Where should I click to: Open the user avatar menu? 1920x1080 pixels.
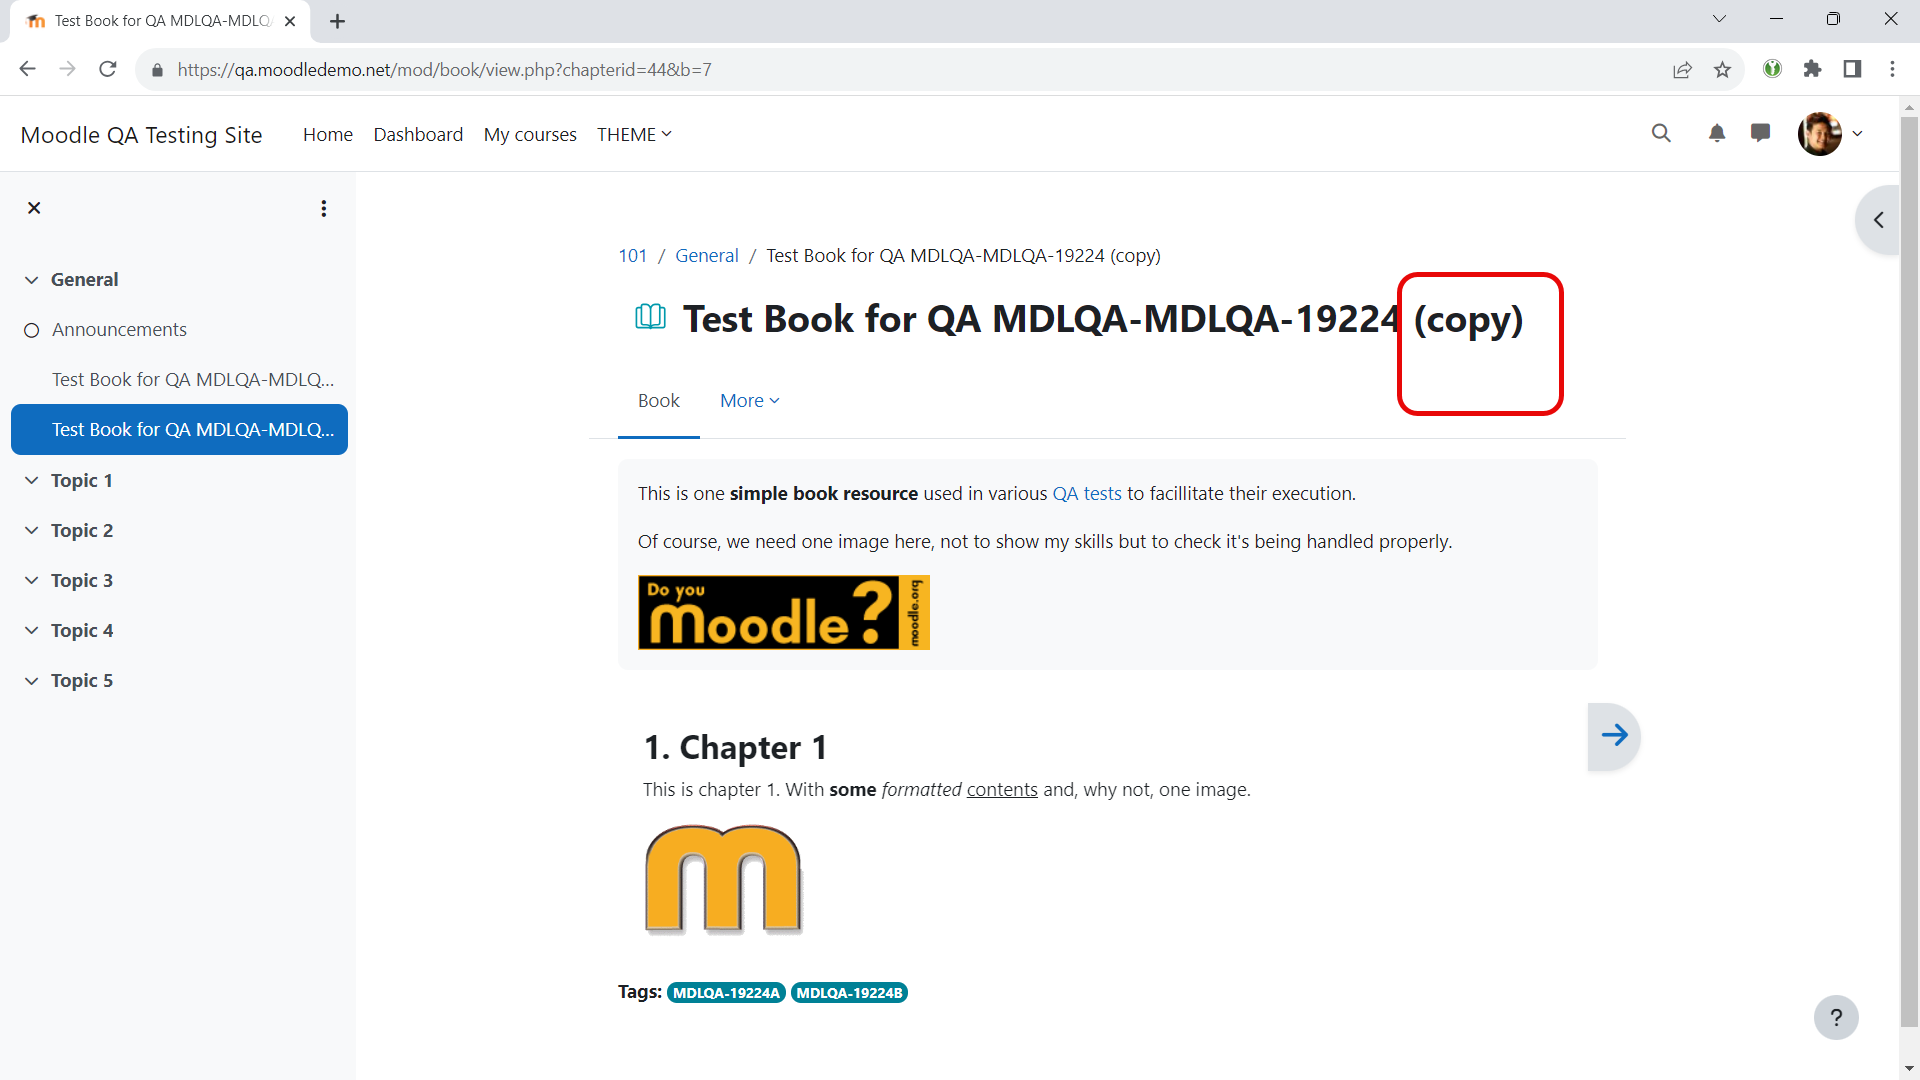(x=1819, y=133)
